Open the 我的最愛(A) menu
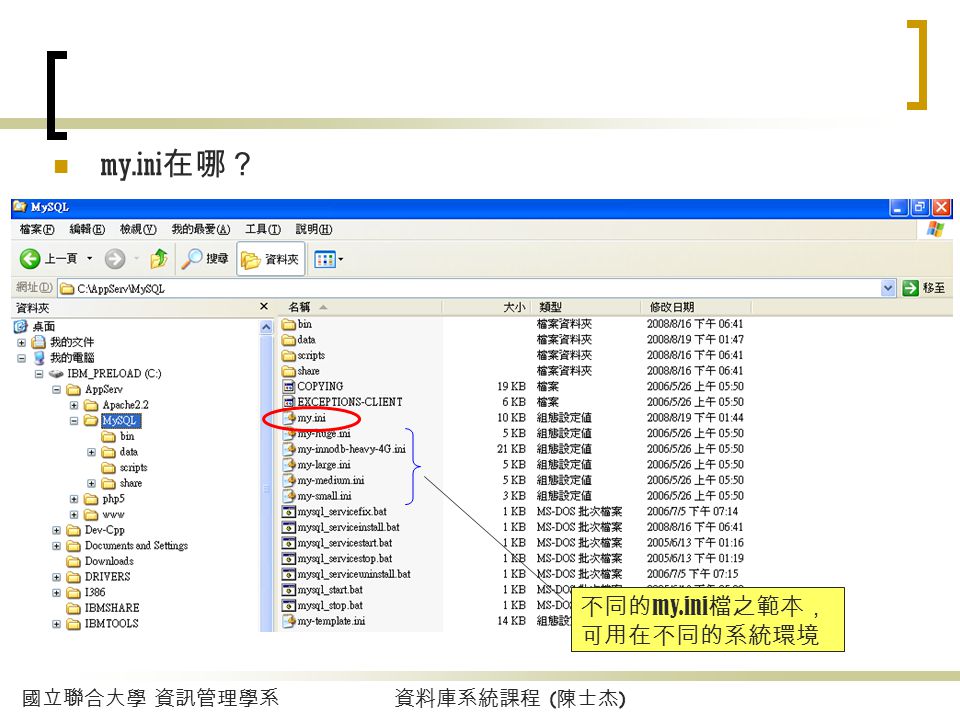 coord(201,230)
